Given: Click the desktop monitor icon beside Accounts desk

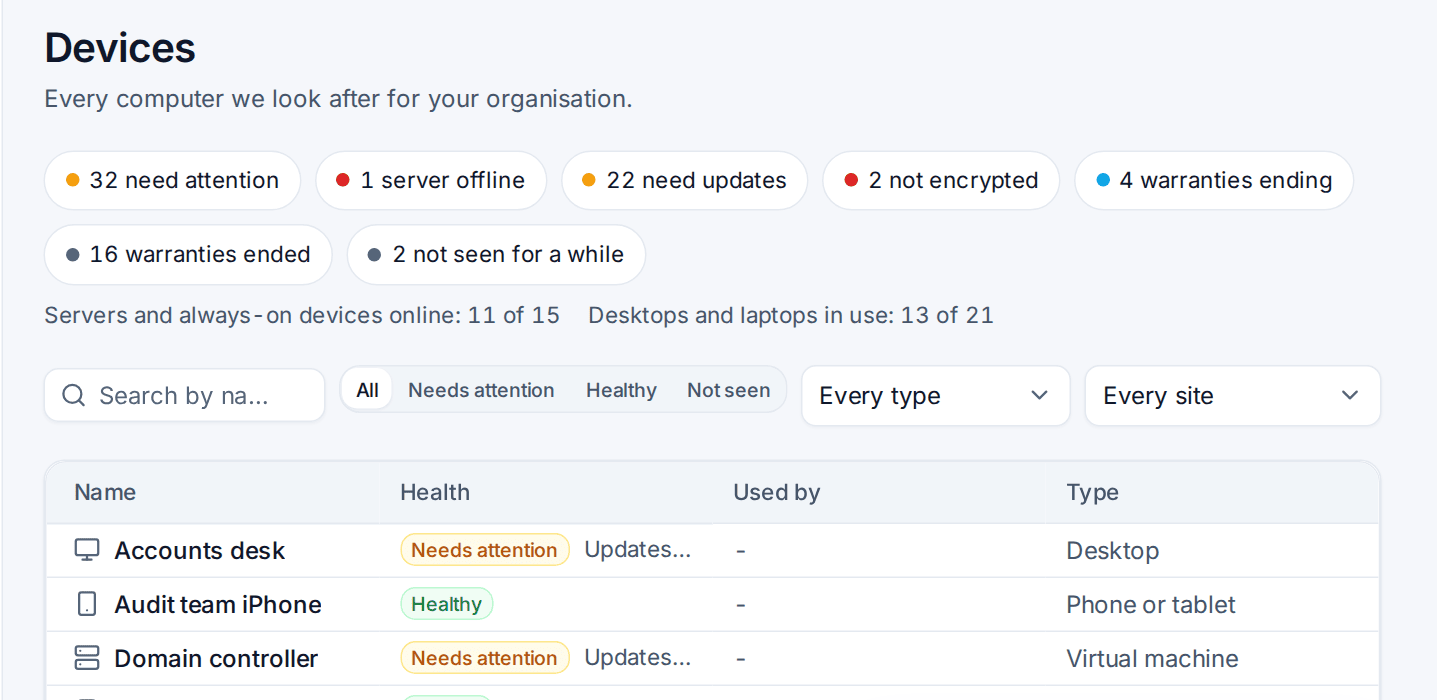Looking at the screenshot, I should (88, 550).
